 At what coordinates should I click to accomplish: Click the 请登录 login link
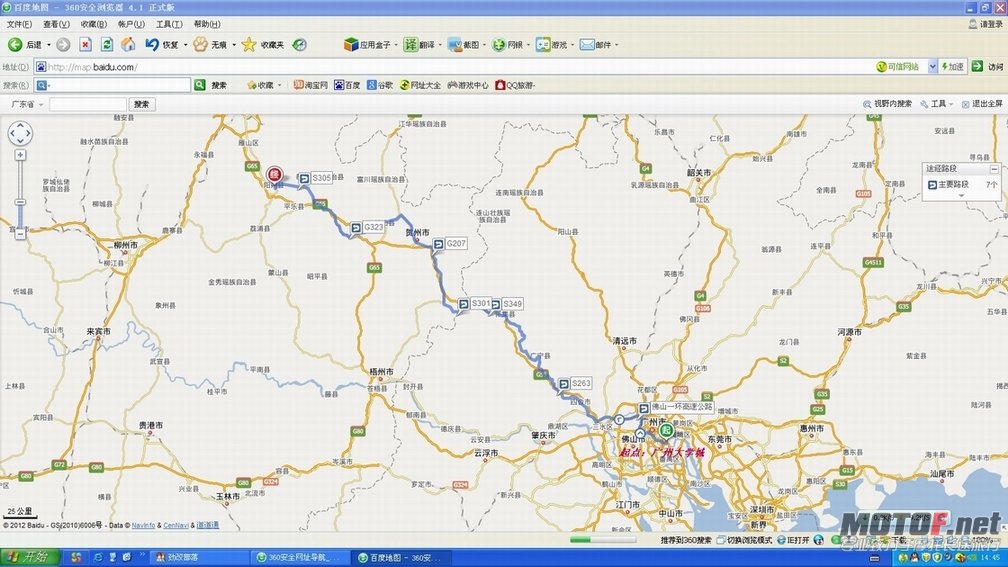[x=986, y=24]
